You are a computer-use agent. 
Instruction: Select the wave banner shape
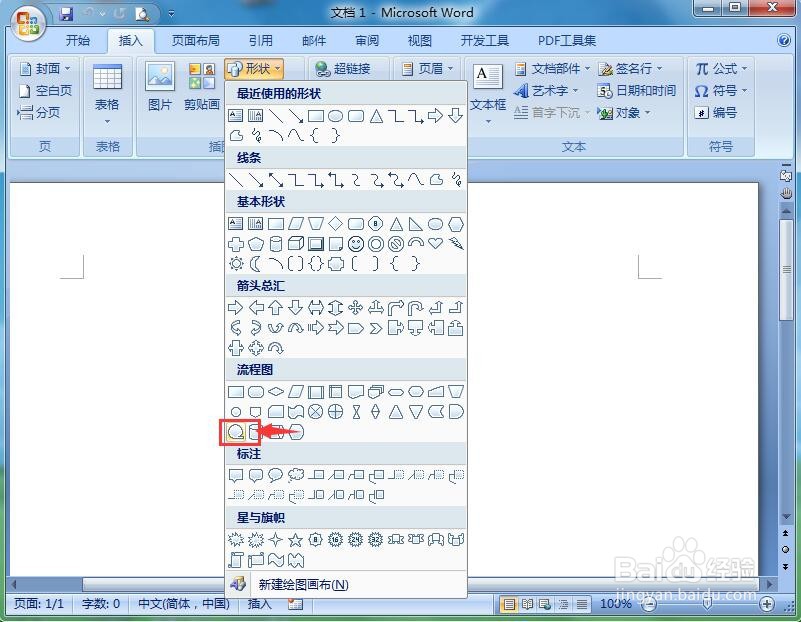click(276, 560)
